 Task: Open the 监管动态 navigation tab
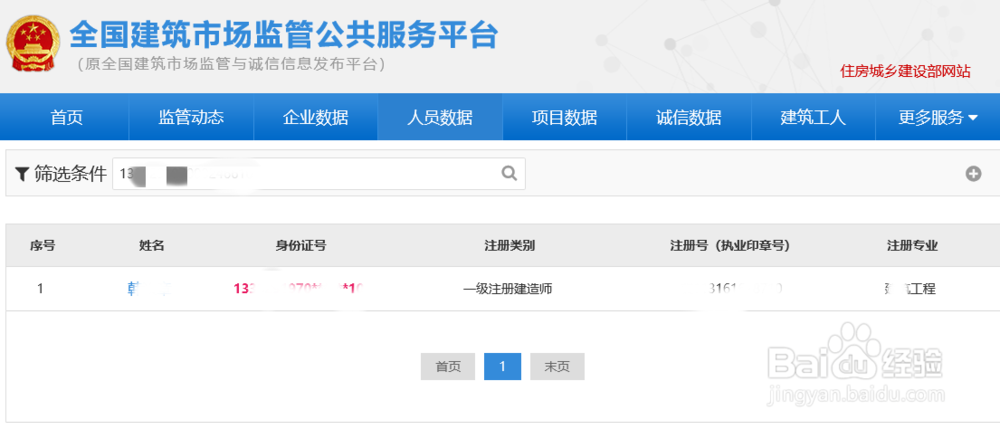pyautogui.click(x=191, y=117)
